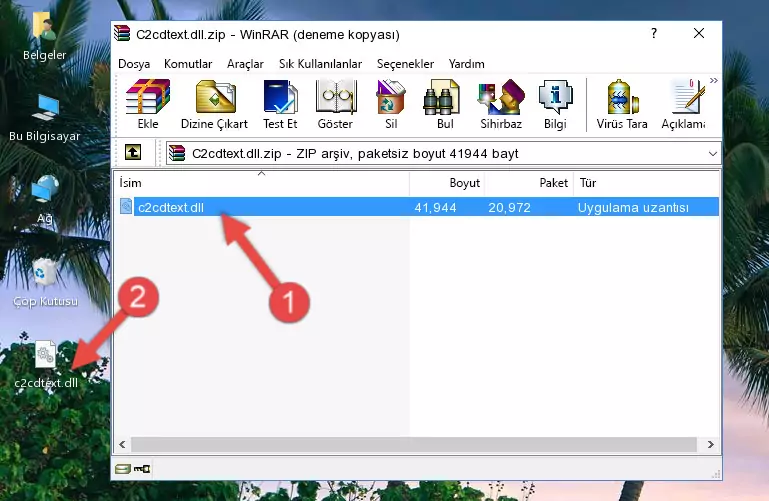This screenshot has height=501, width=769.
Task: Click the drive icon in status bar
Action: (x=123, y=469)
